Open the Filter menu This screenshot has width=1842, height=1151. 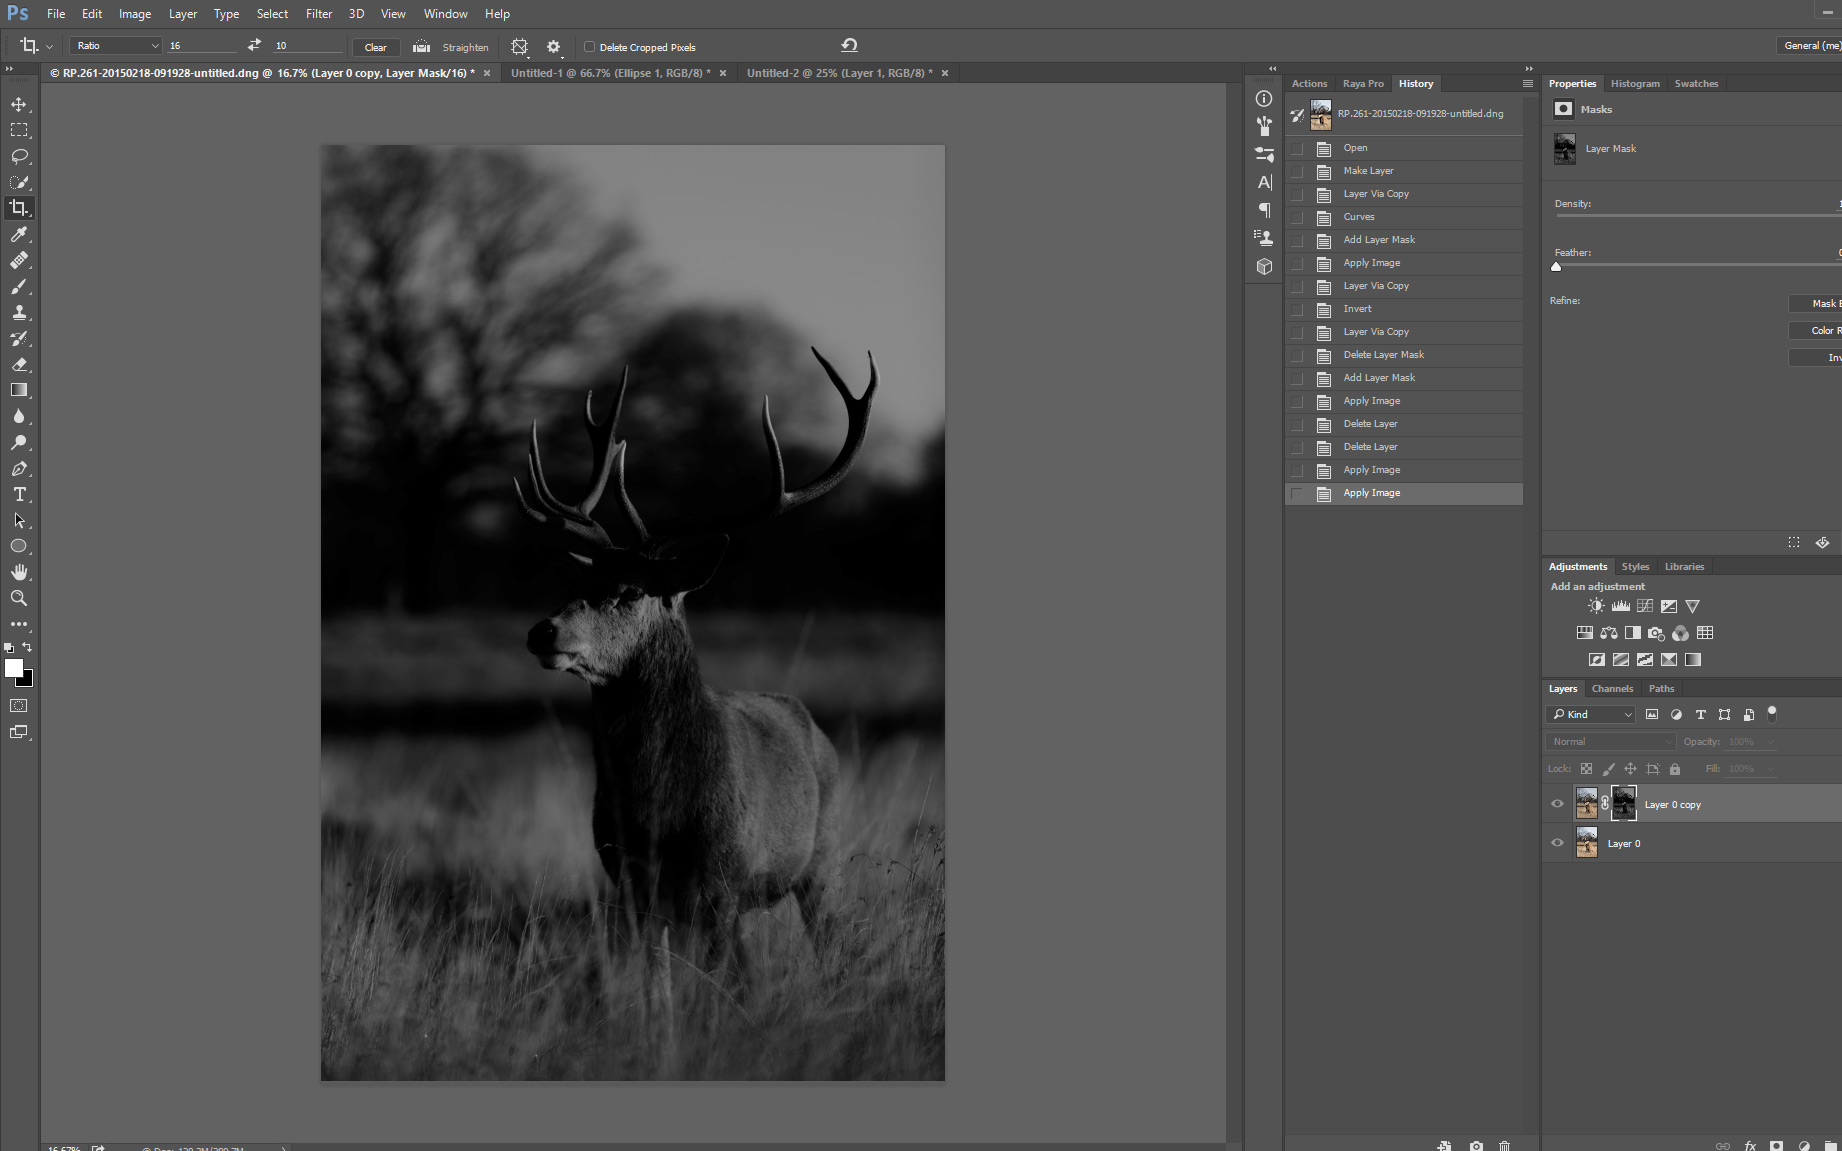(x=318, y=13)
